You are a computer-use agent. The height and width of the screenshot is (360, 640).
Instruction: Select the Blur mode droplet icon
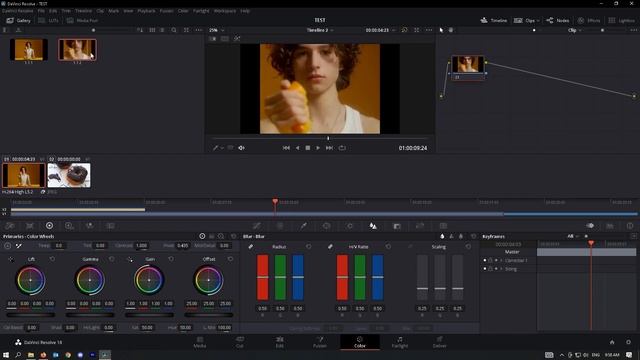coord(442,236)
